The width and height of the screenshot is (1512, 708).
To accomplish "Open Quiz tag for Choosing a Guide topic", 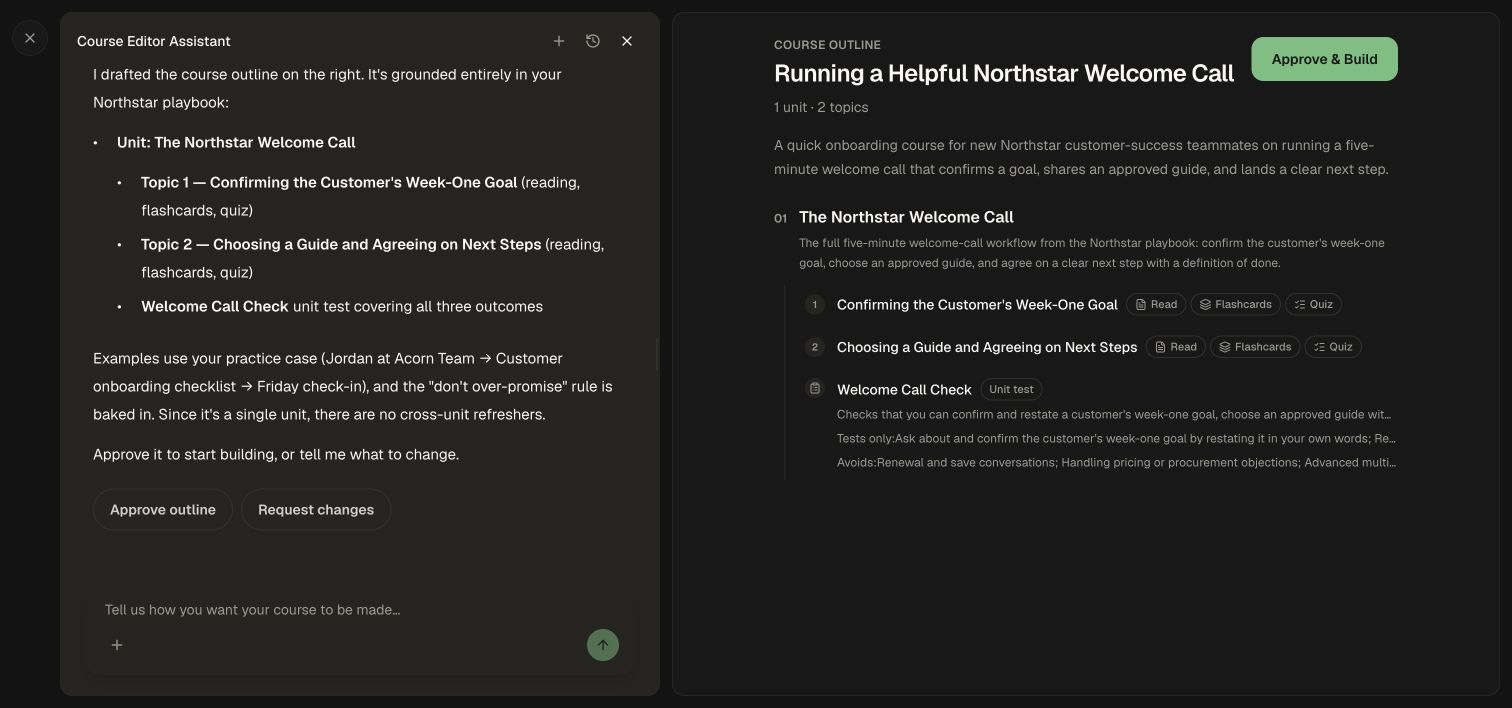I will pos(1333,347).
